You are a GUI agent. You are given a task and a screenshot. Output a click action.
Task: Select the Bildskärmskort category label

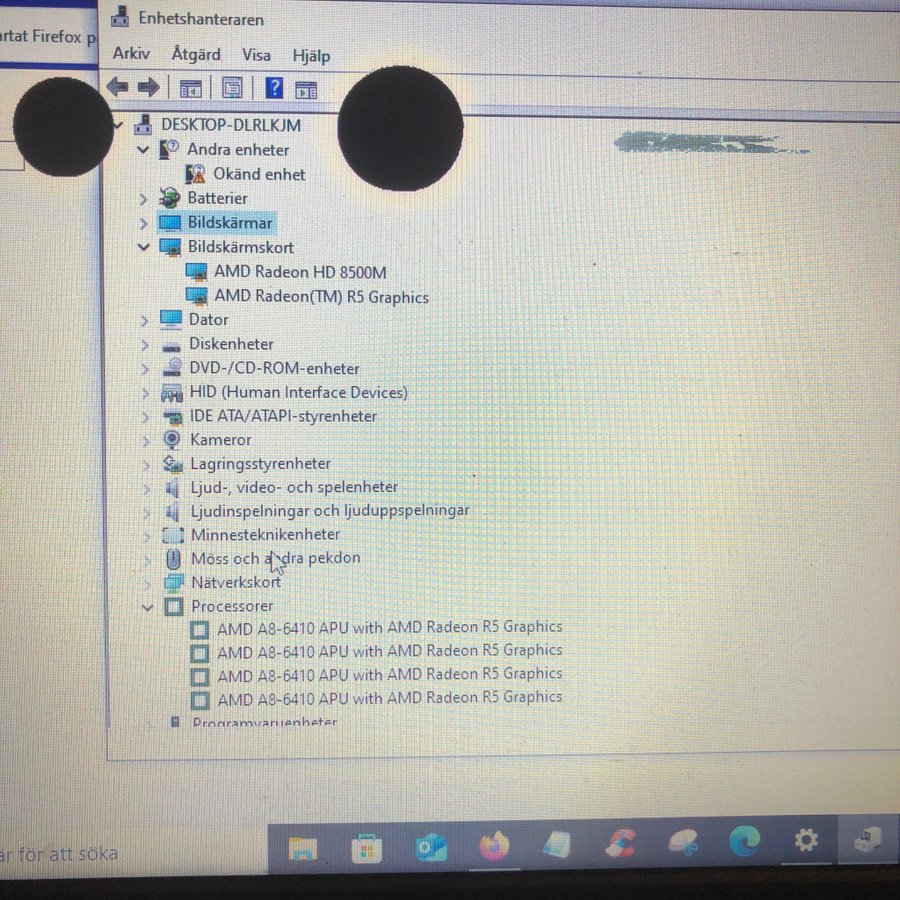pyautogui.click(x=240, y=247)
